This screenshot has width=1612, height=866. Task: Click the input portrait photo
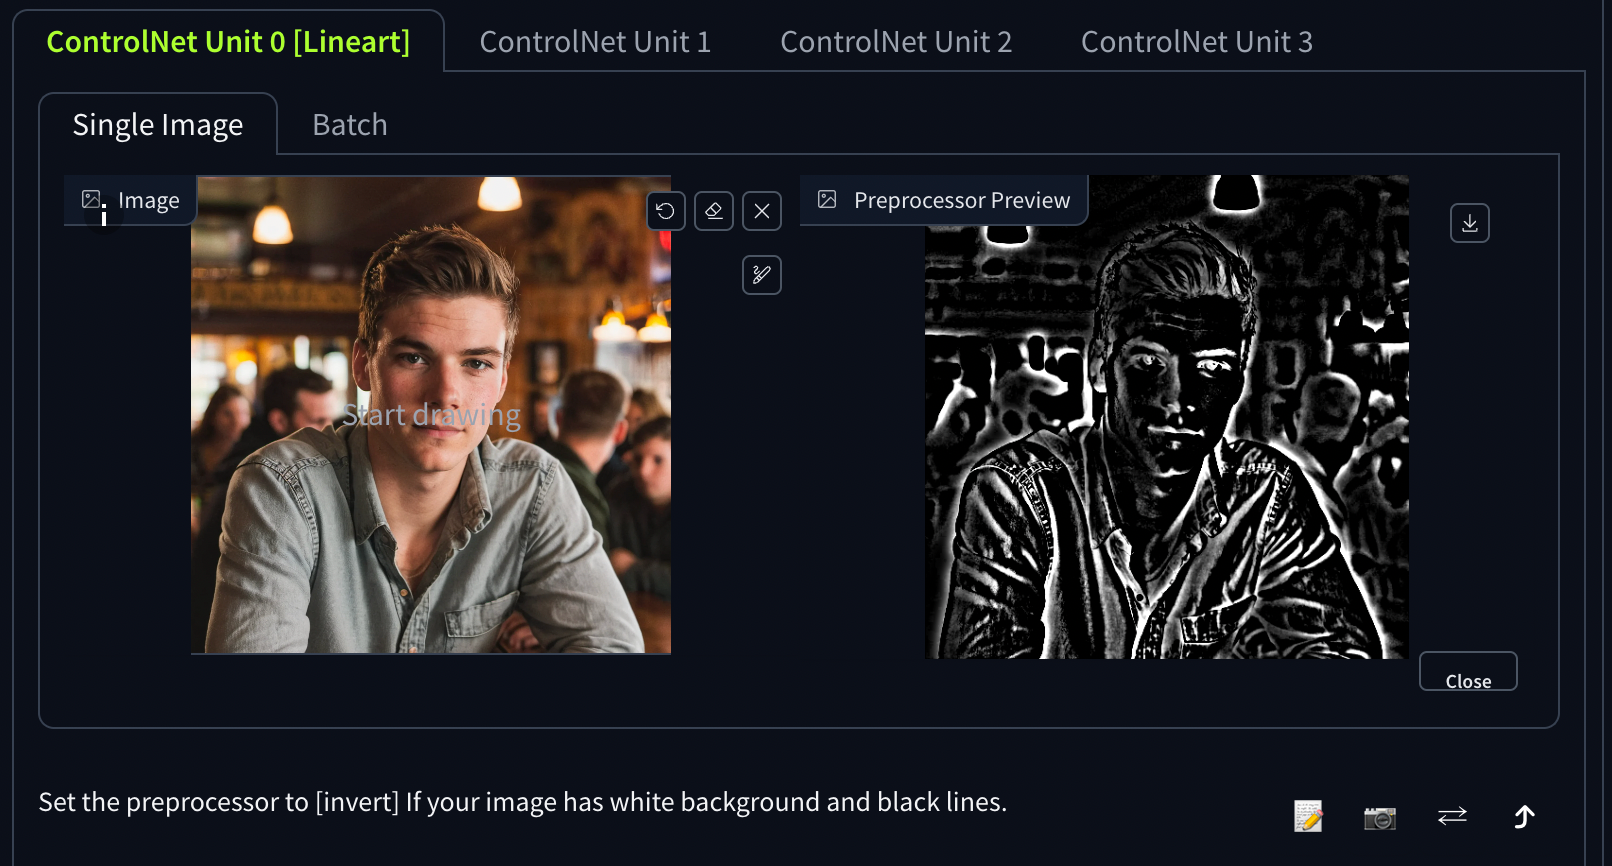click(431, 415)
